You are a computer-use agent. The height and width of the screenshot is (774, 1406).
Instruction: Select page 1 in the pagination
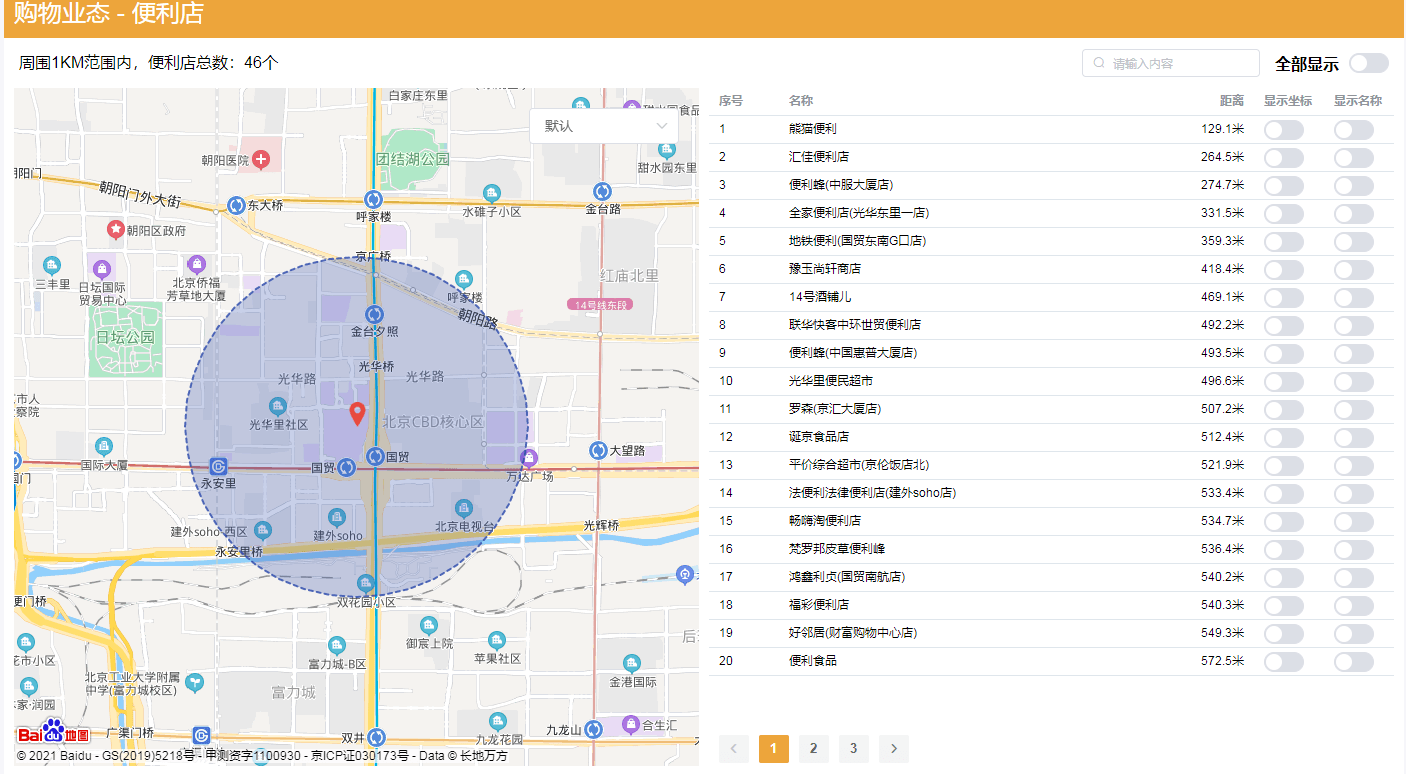(x=774, y=748)
